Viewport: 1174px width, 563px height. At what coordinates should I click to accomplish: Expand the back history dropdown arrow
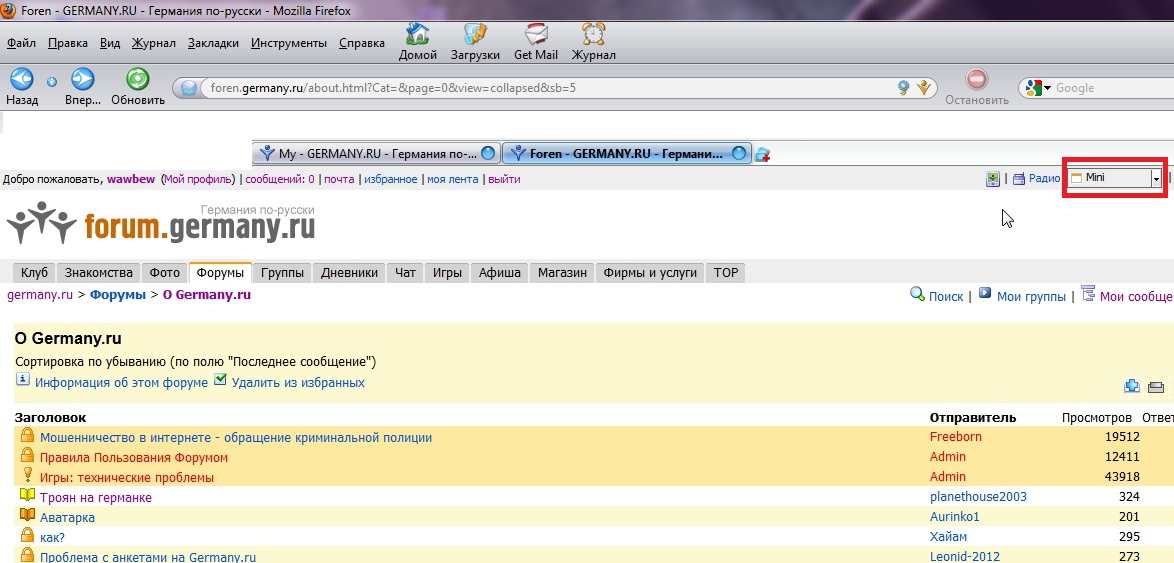tap(52, 81)
